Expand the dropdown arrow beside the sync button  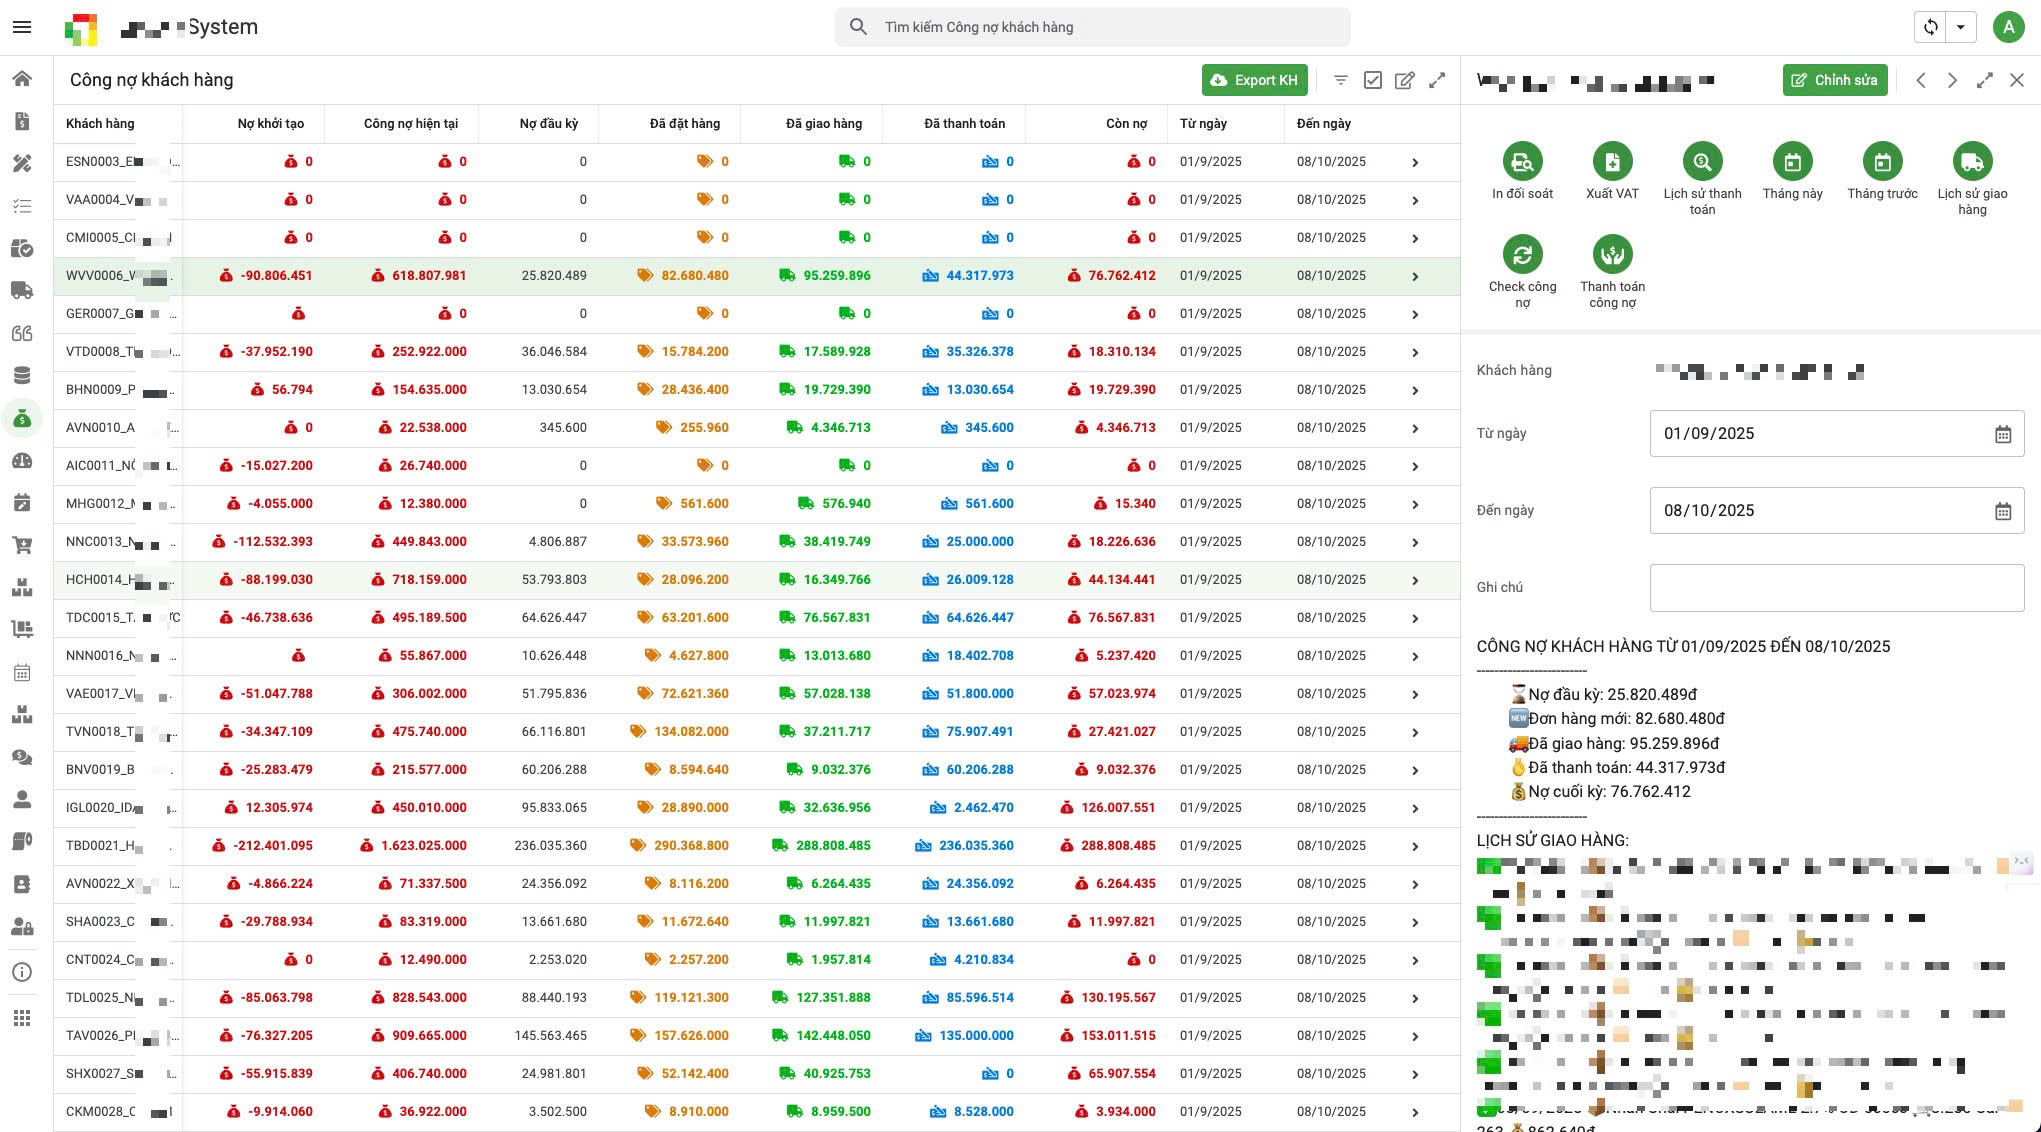[x=1961, y=27]
